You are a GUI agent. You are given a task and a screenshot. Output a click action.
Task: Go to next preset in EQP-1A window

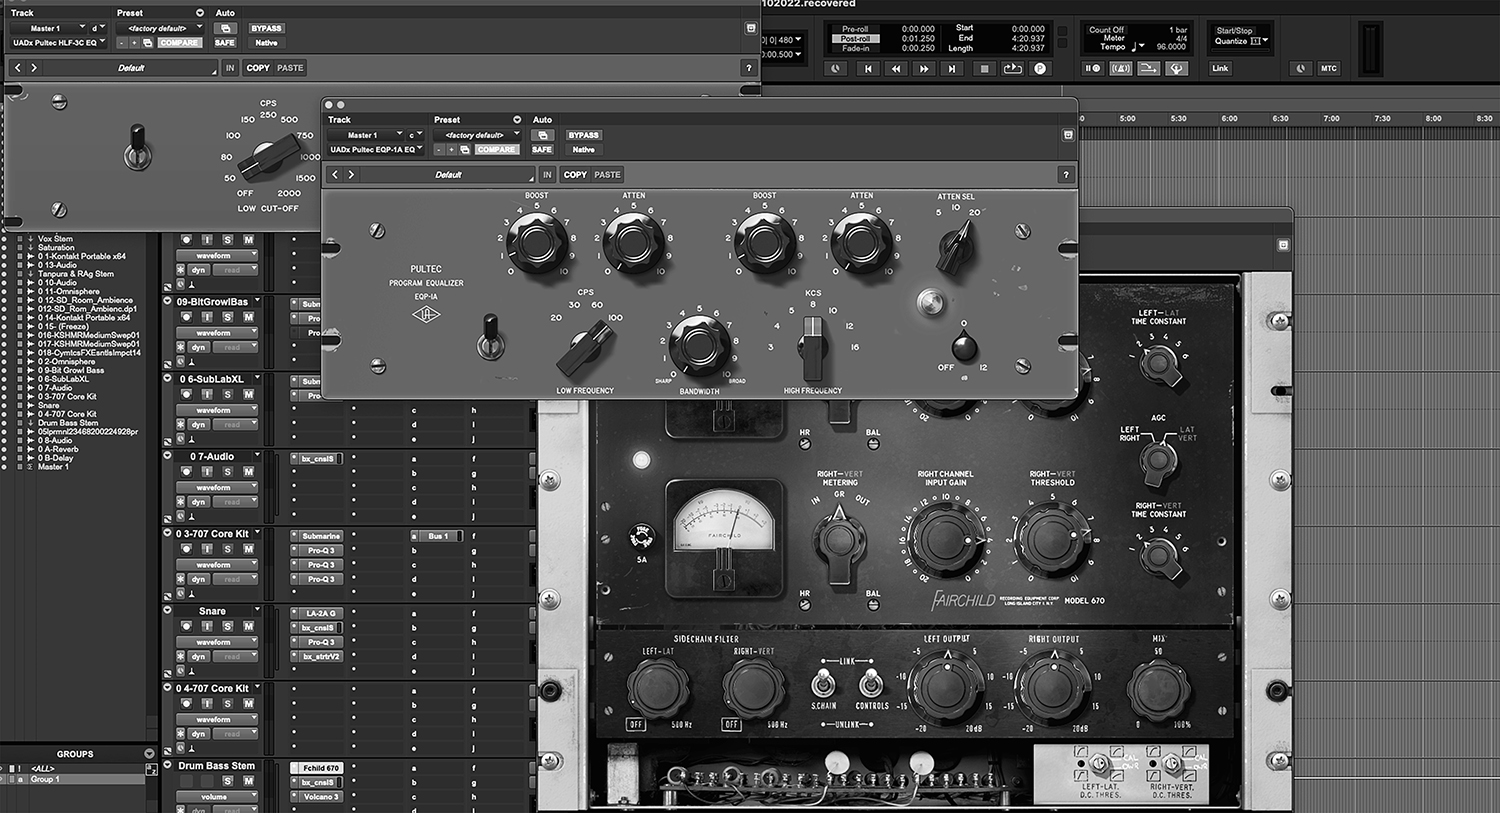tap(351, 175)
